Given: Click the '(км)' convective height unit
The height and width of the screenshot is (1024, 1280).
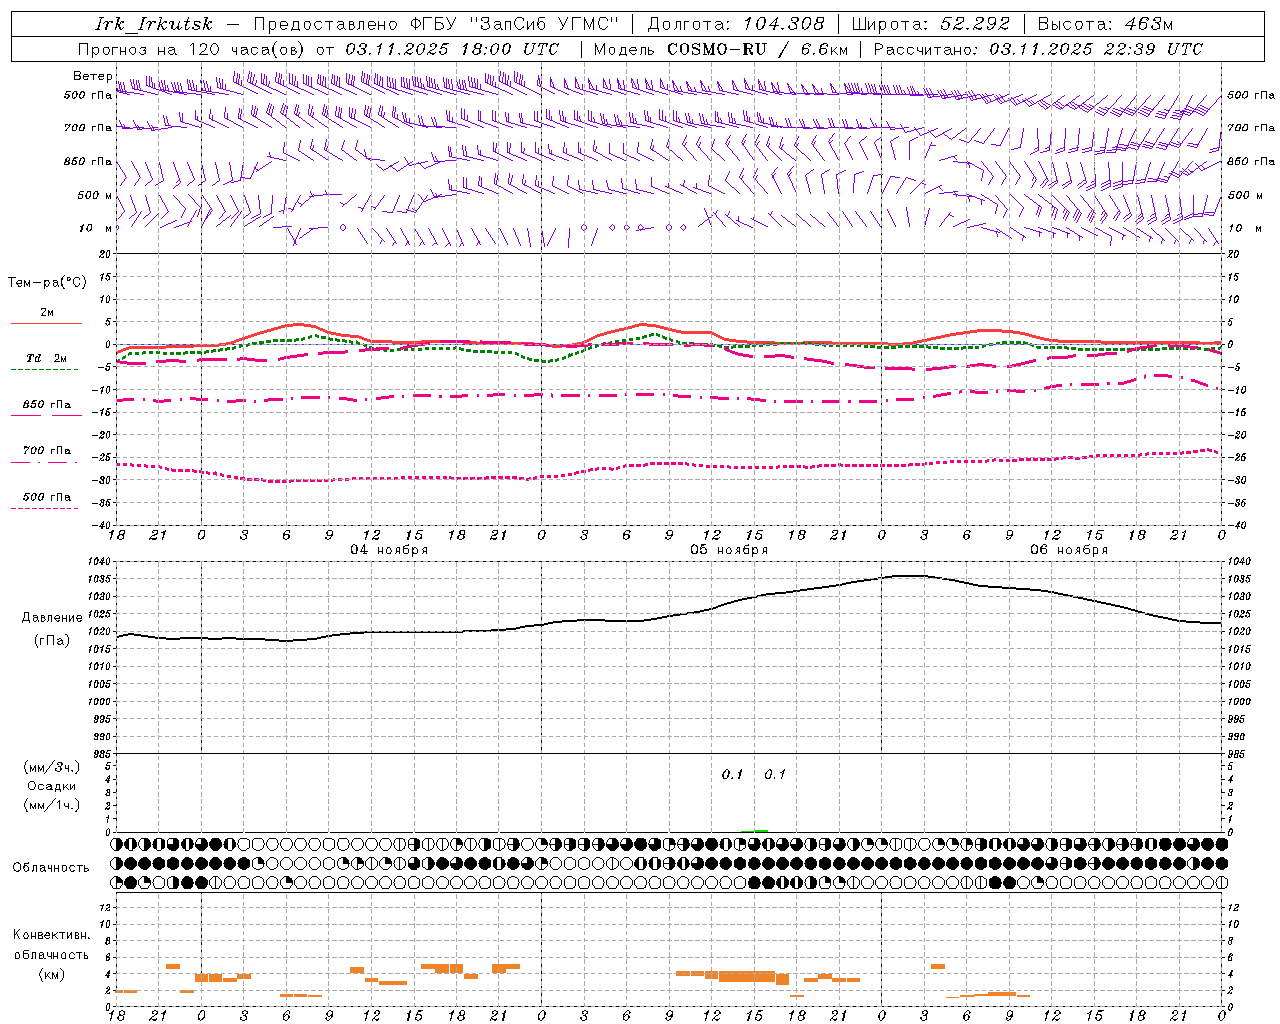Looking at the screenshot, I should tap(52, 974).
